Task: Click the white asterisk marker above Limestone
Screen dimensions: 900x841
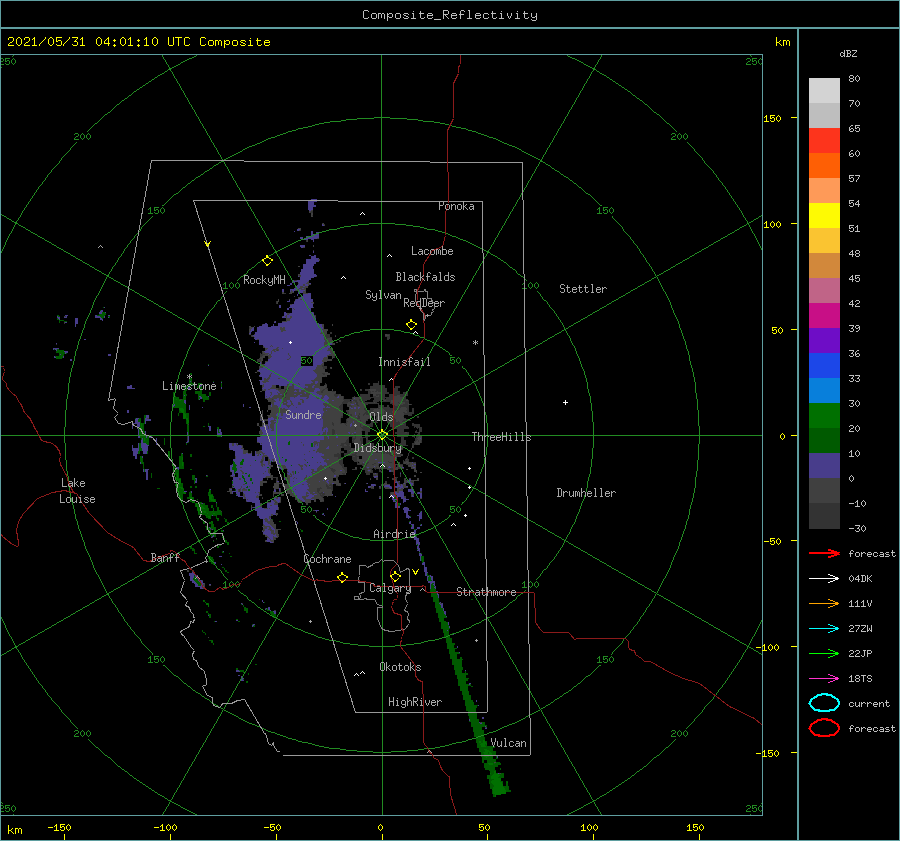Action: (189, 377)
